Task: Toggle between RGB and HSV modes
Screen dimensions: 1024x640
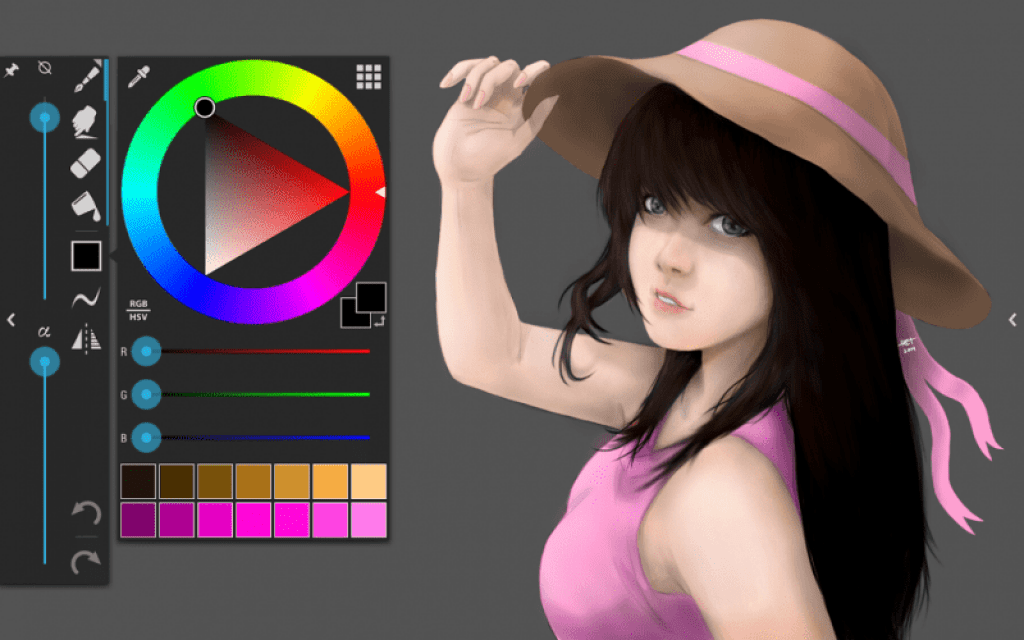Action: pos(137,308)
